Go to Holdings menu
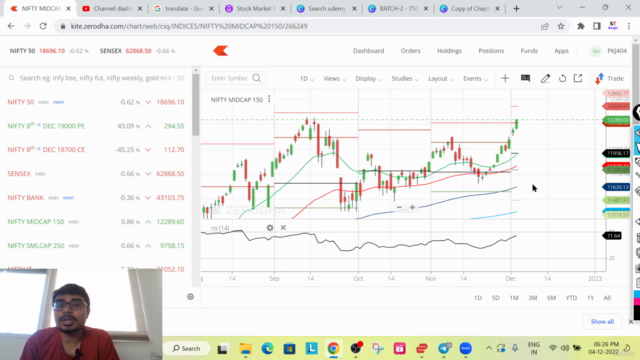The height and width of the screenshot is (360, 640). (x=449, y=51)
